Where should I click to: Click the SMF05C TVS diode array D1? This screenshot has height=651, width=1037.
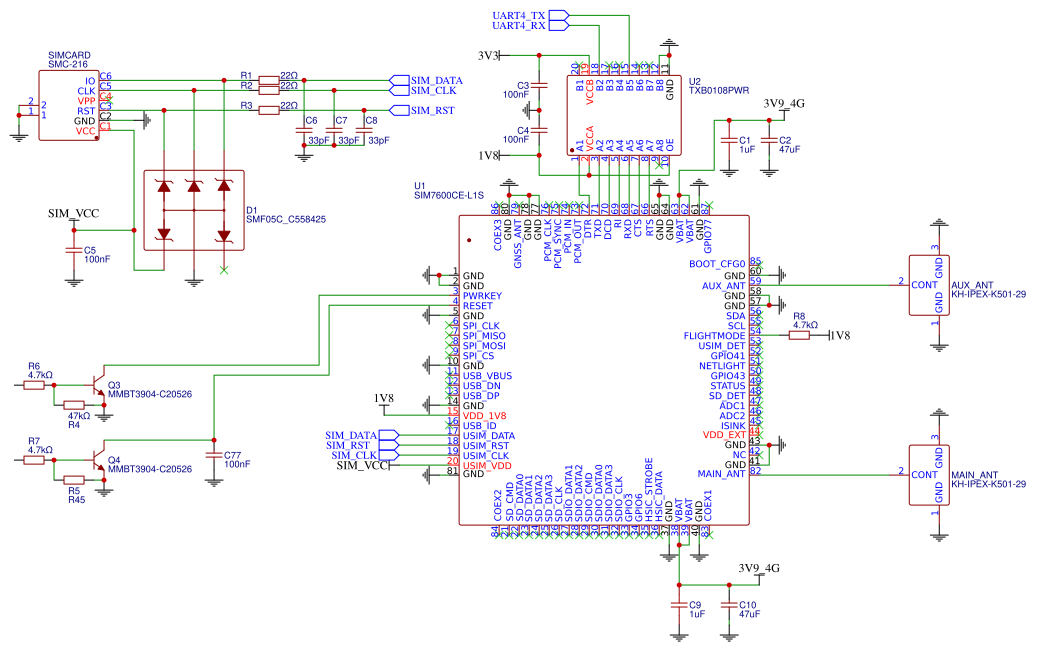(x=195, y=210)
